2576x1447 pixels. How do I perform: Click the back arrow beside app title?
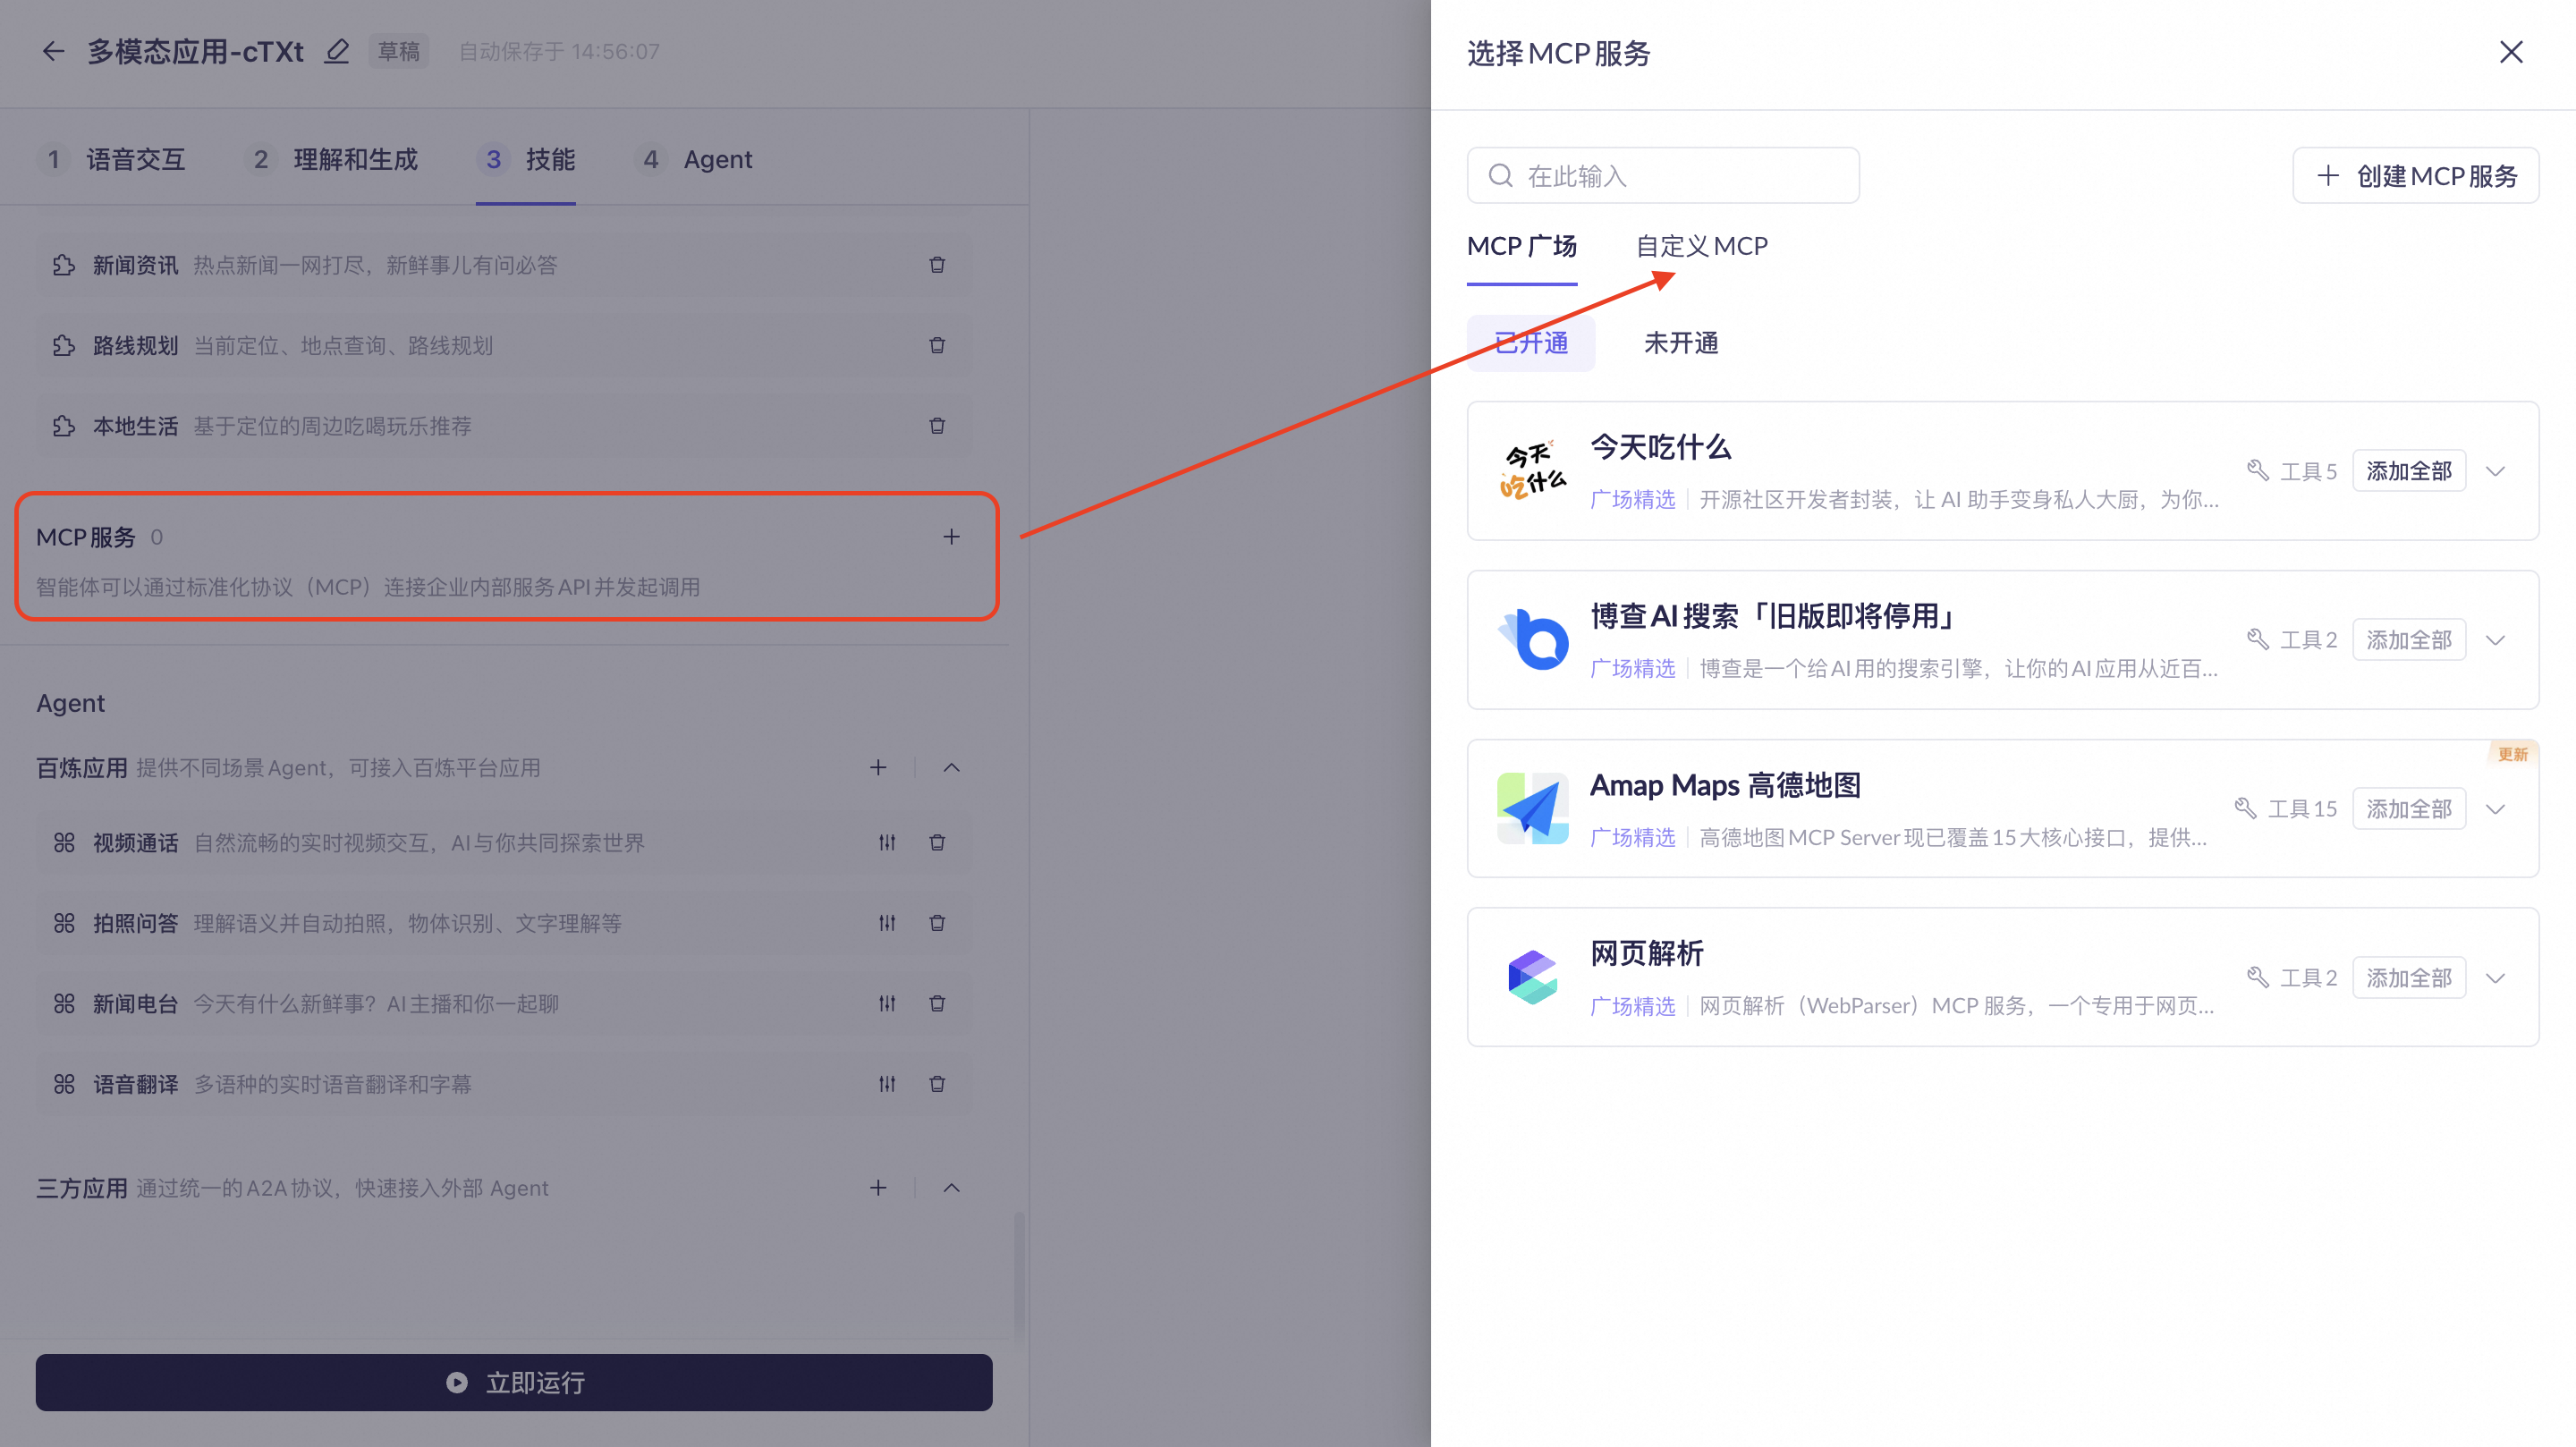coord(53,51)
